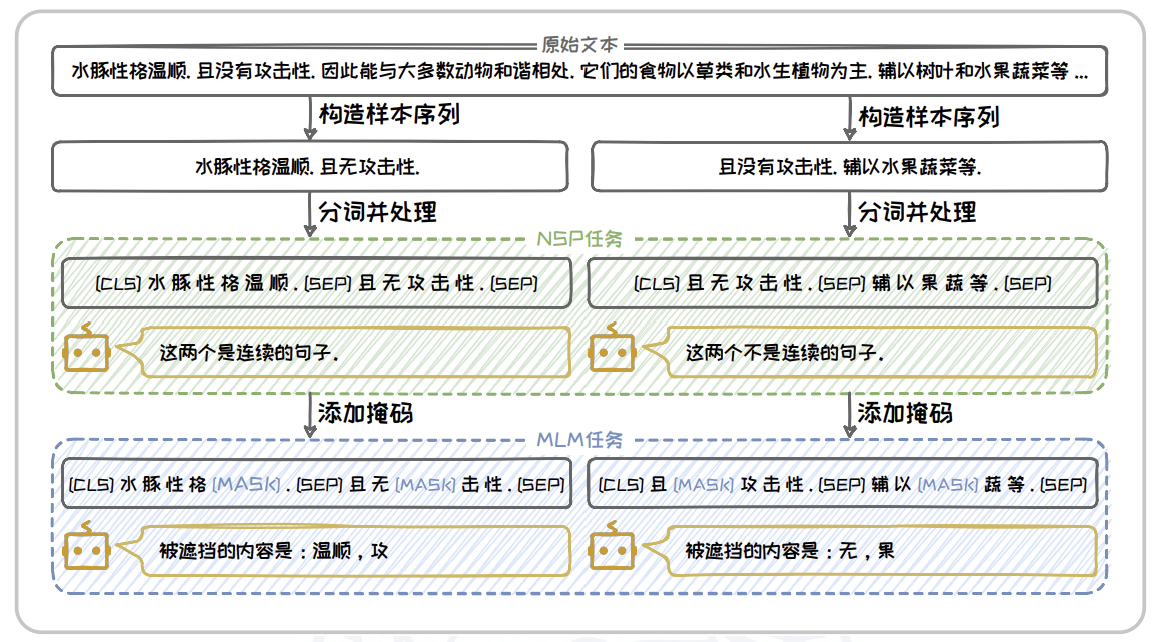
Task: Click the left '构造样本序列' label
Action: point(390,114)
